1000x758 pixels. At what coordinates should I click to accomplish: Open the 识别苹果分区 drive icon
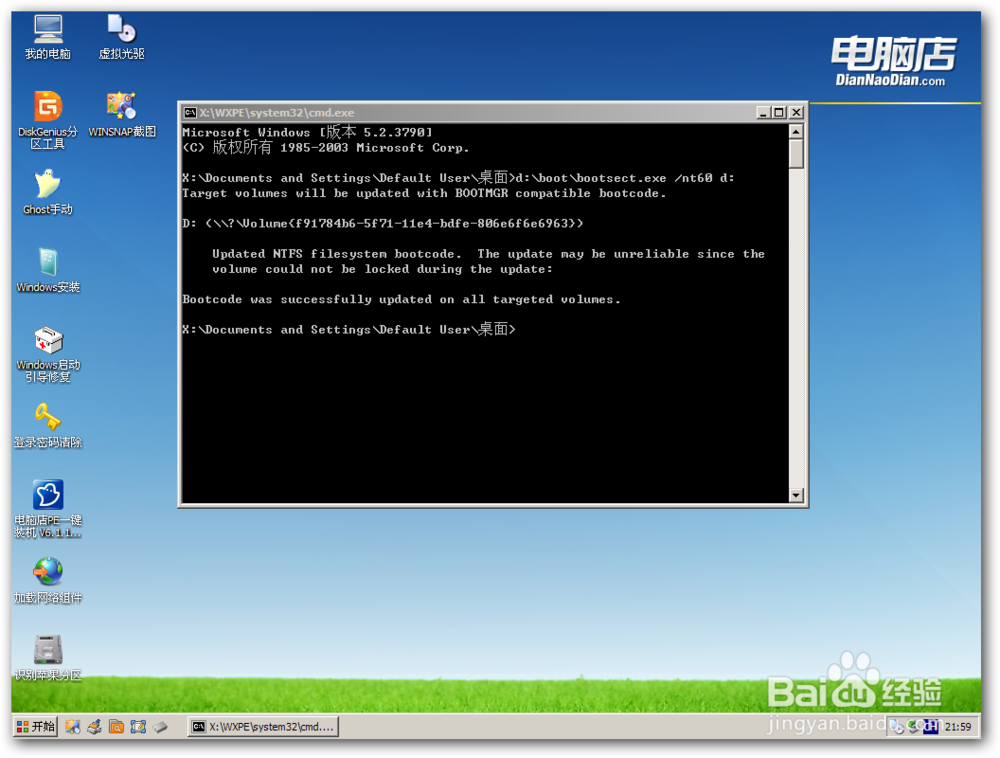tap(48, 658)
